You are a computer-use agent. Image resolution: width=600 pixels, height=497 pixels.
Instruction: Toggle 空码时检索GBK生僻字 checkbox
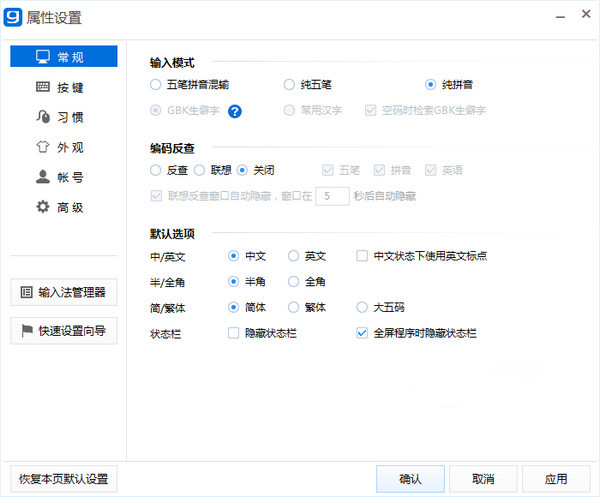pyautogui.click(x=370, y=111)
